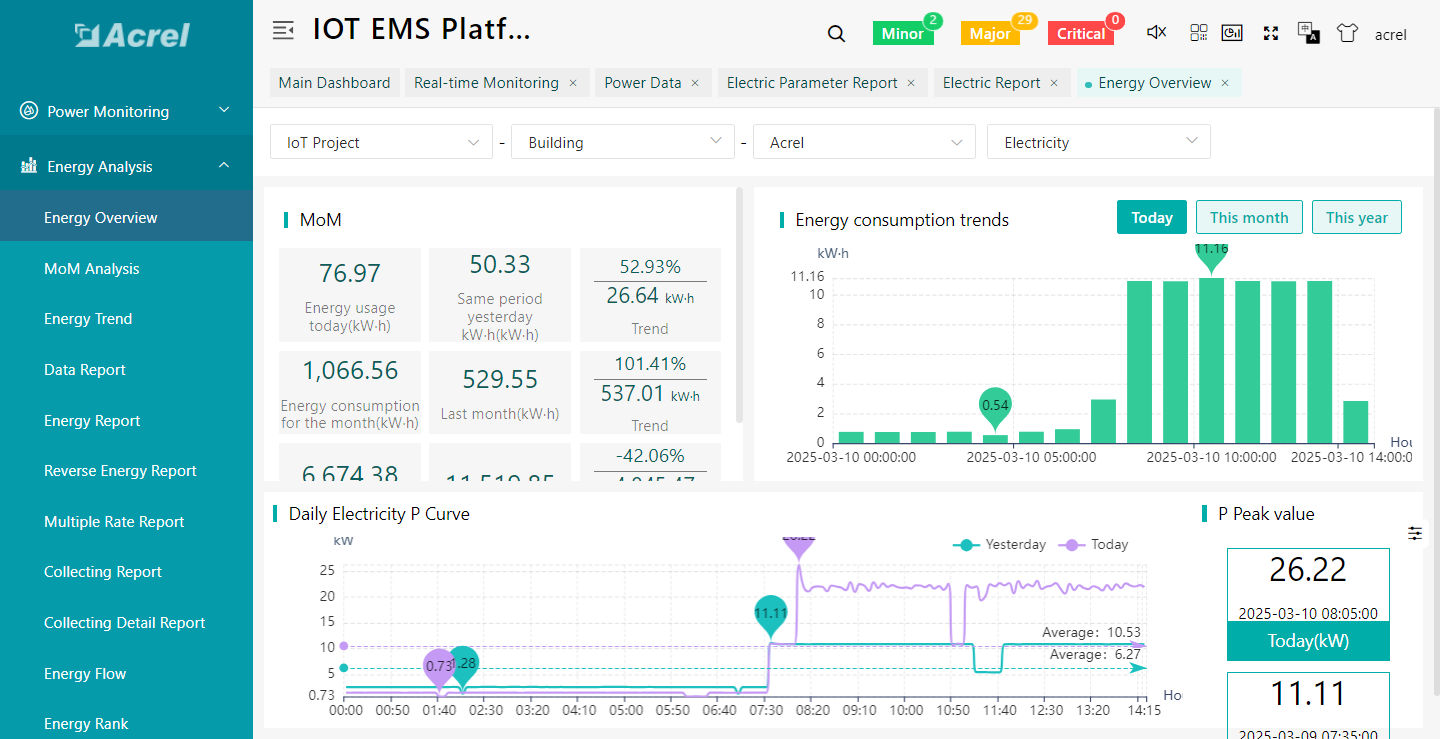
Task: Switch to the Real-time Monitoring tab
Action: coord(487,83)
